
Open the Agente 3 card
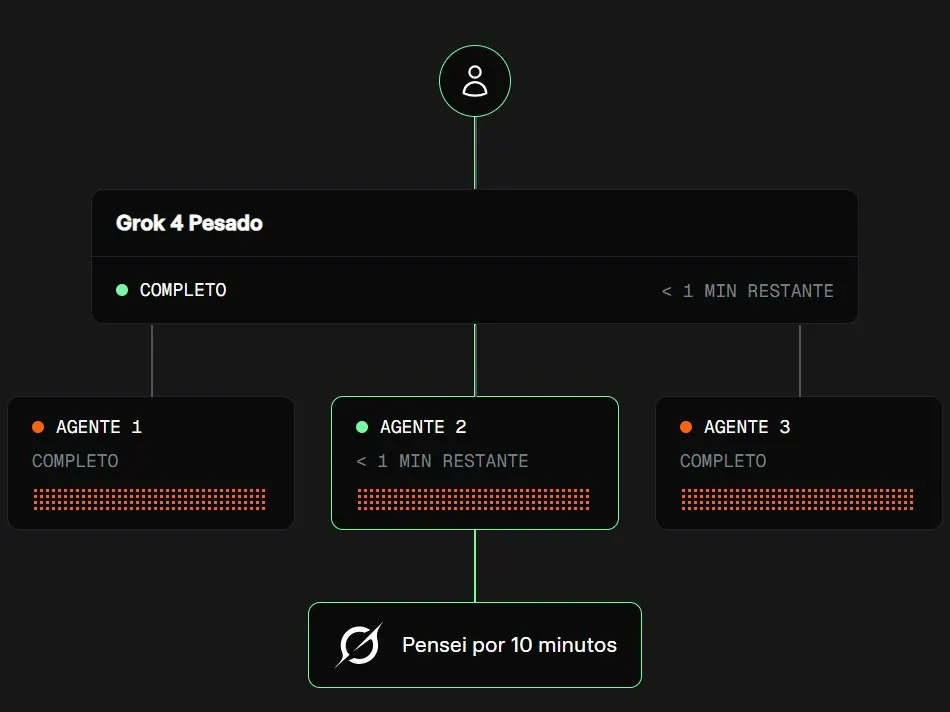[799, 463]
